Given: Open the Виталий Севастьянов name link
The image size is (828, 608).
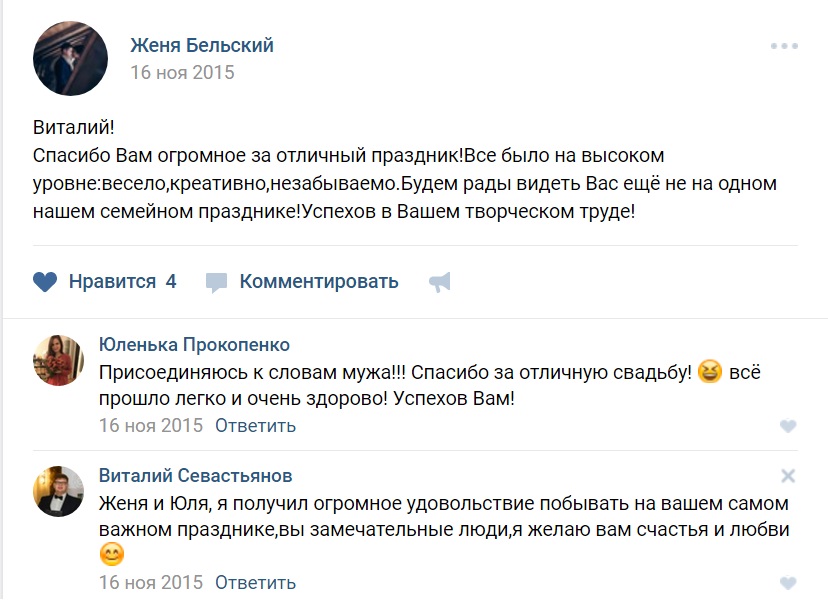Looking at the screenshot, I should tap(196, 476).
